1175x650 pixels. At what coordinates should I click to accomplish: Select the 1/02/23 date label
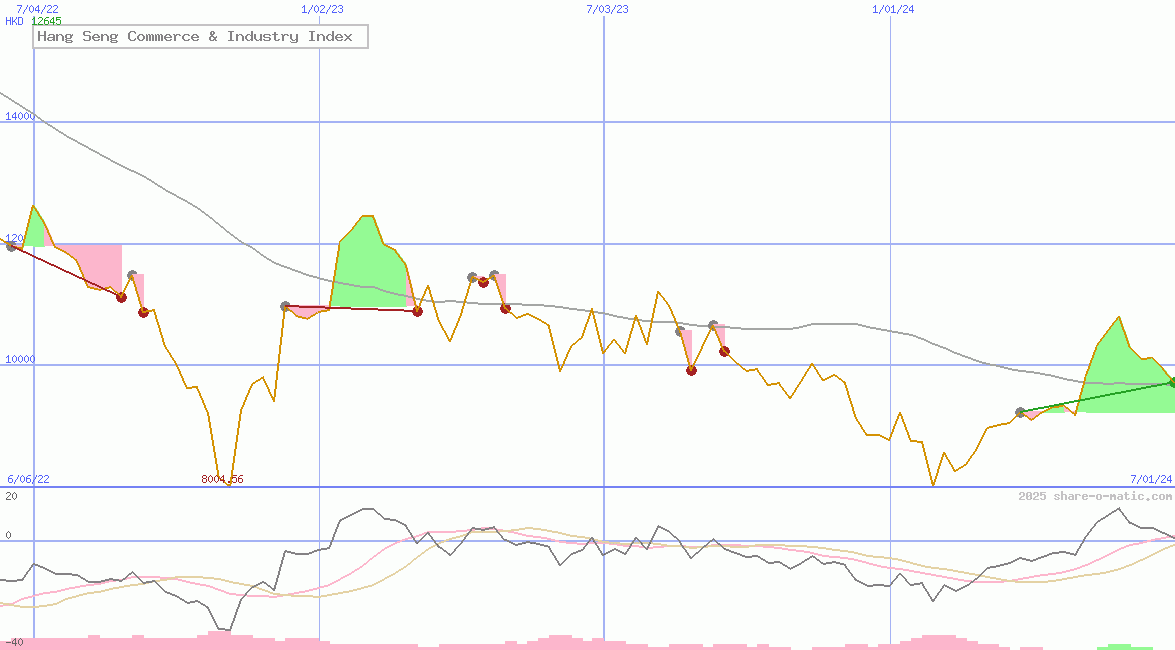(x=322, y=9)
